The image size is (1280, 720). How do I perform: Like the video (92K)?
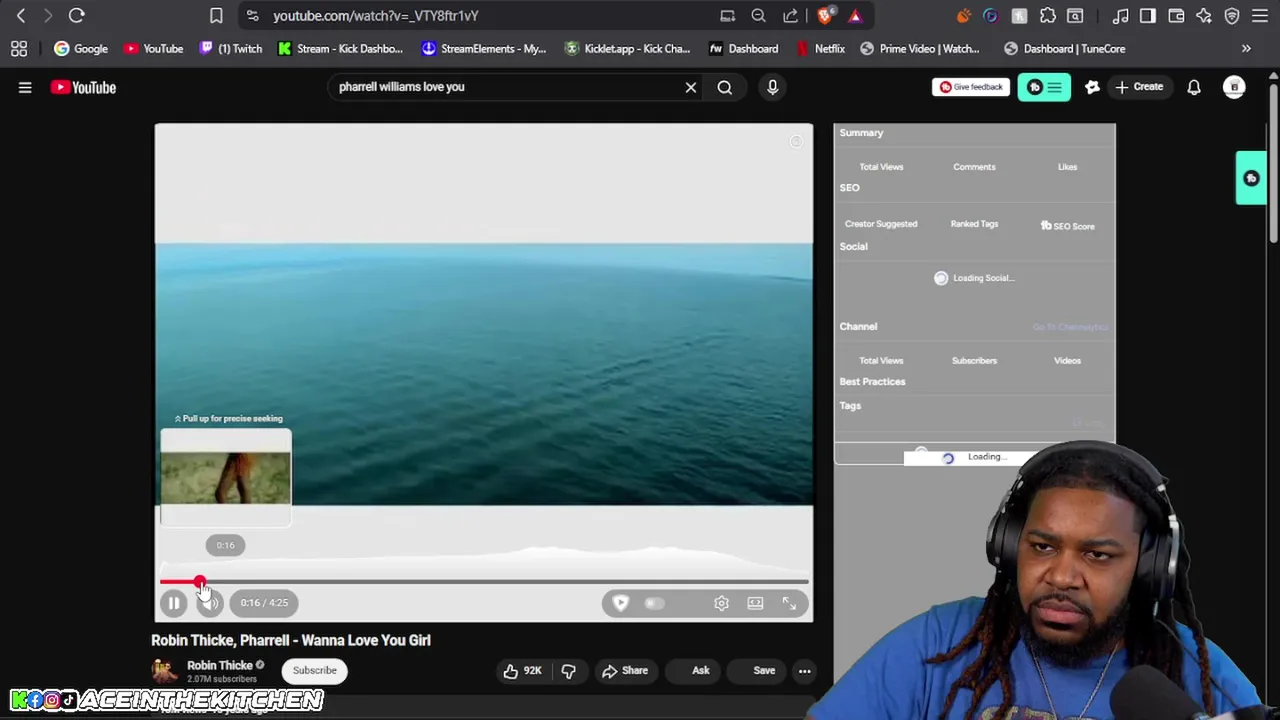point(522,671)
